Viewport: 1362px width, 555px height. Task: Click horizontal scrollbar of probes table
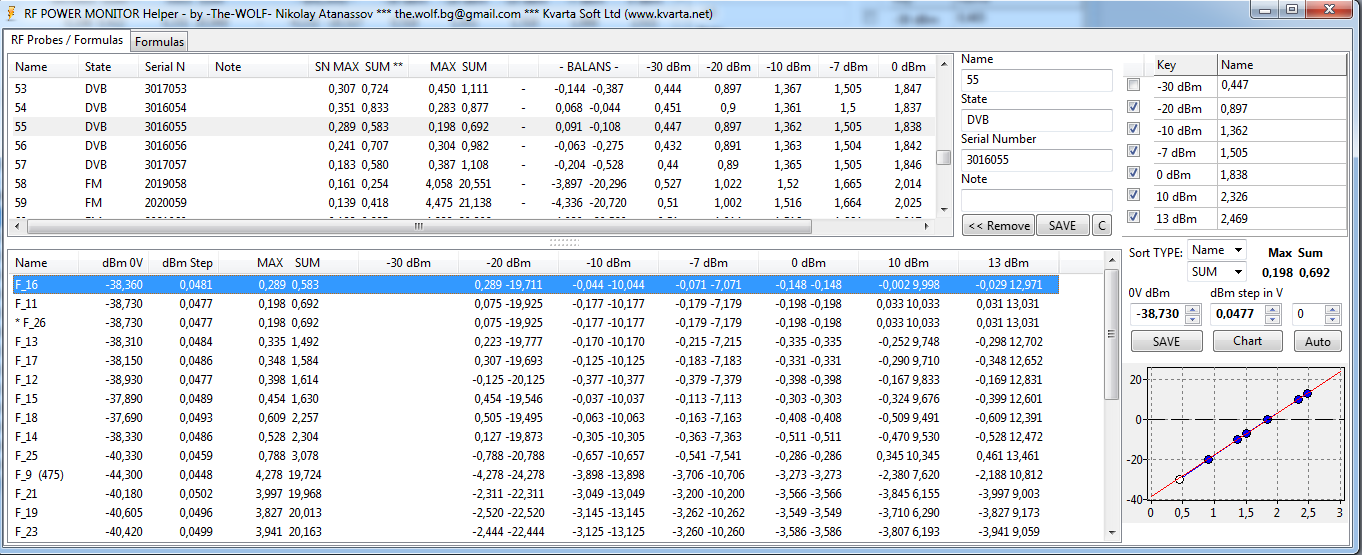[x=417, y=226]
